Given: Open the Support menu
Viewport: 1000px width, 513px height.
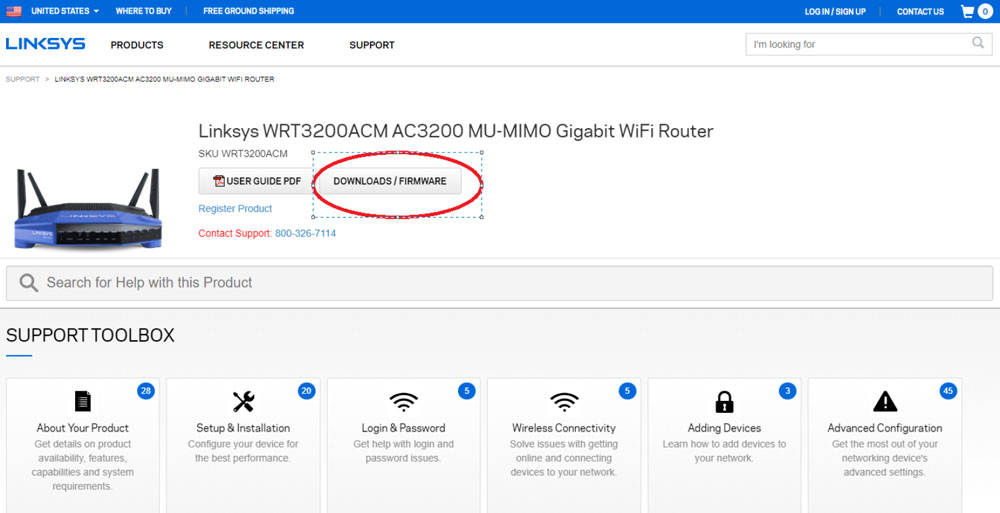Looking at the screenshot, I should 372,45.
